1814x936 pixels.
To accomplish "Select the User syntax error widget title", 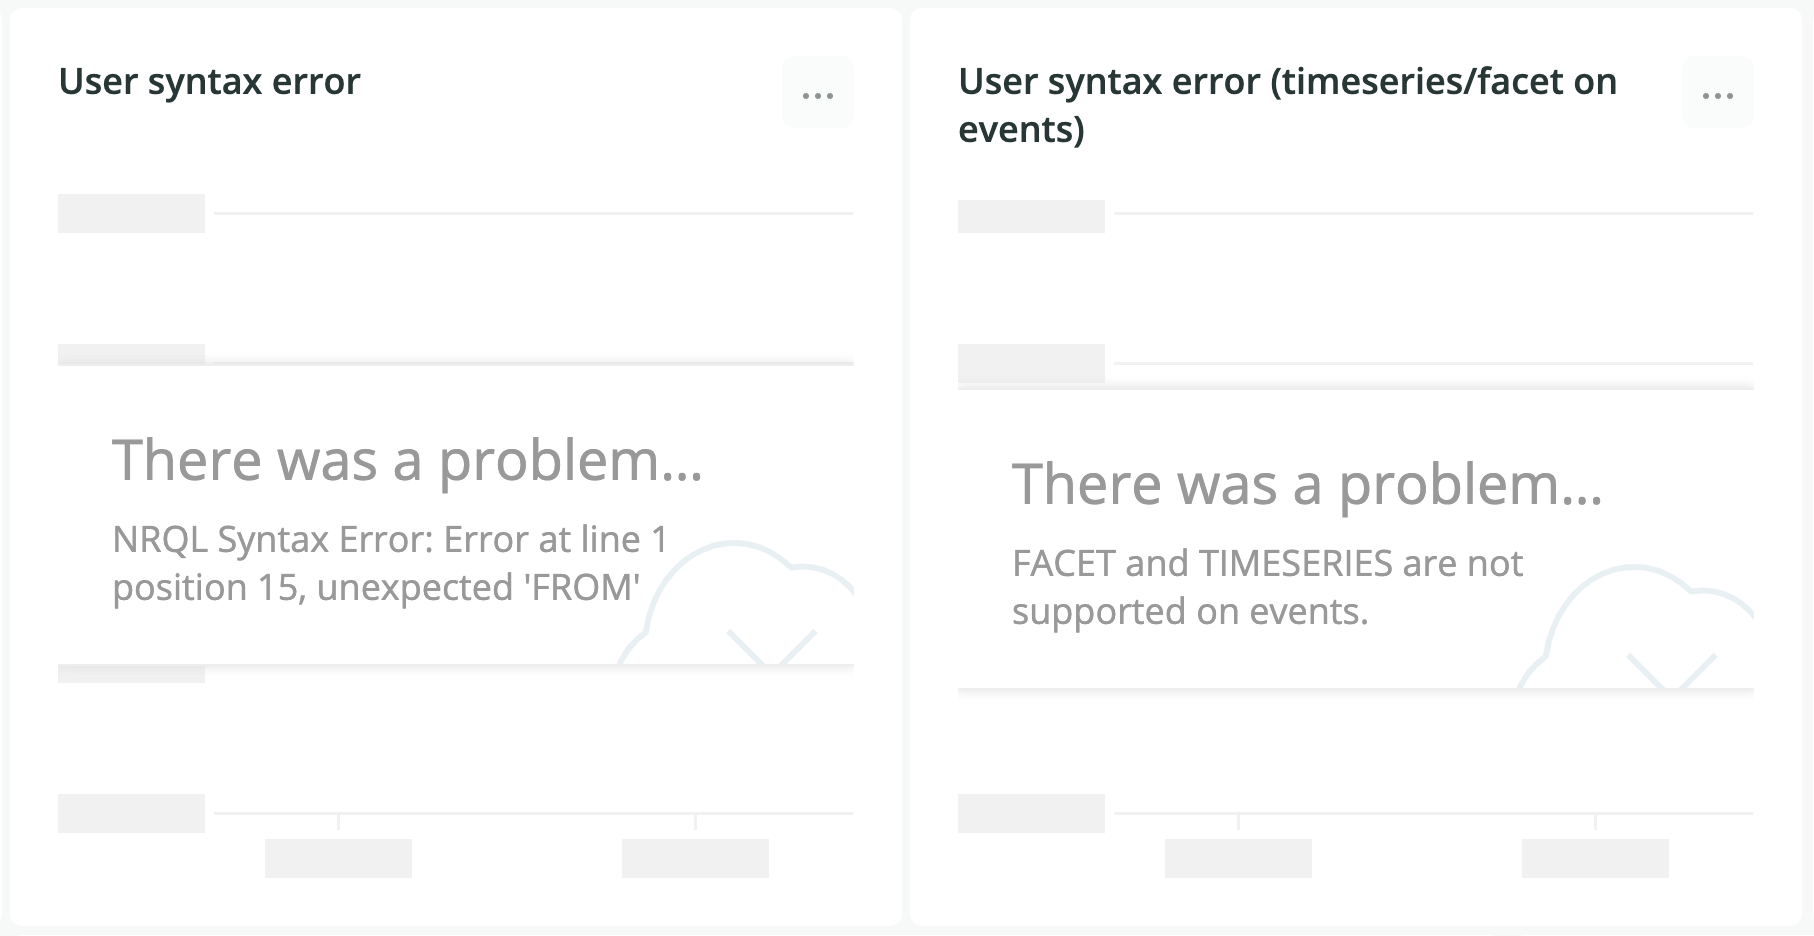I will coord(209,83).
